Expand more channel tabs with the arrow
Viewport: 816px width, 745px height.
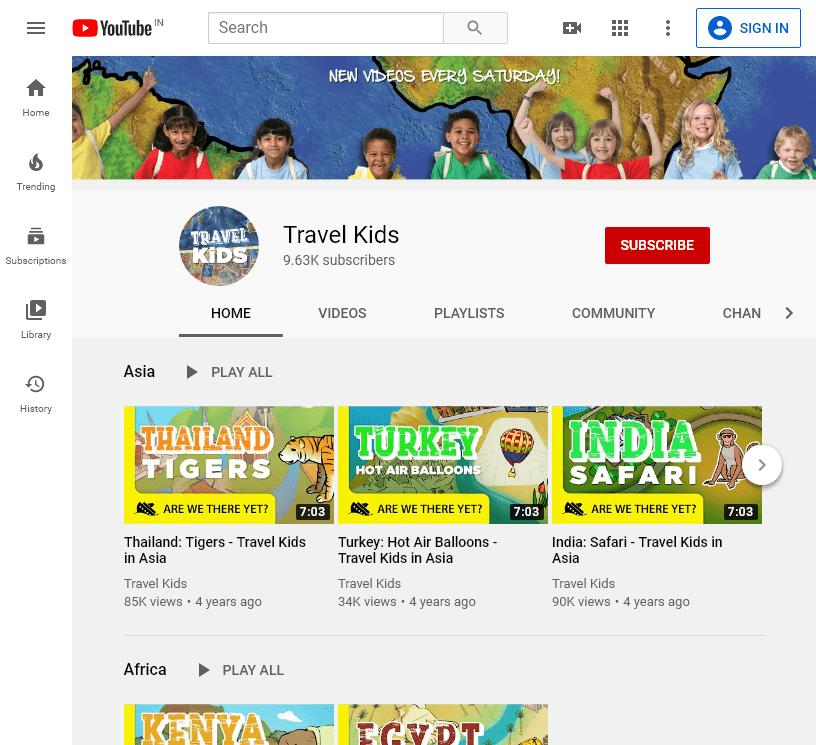click(x=789, y=313)
